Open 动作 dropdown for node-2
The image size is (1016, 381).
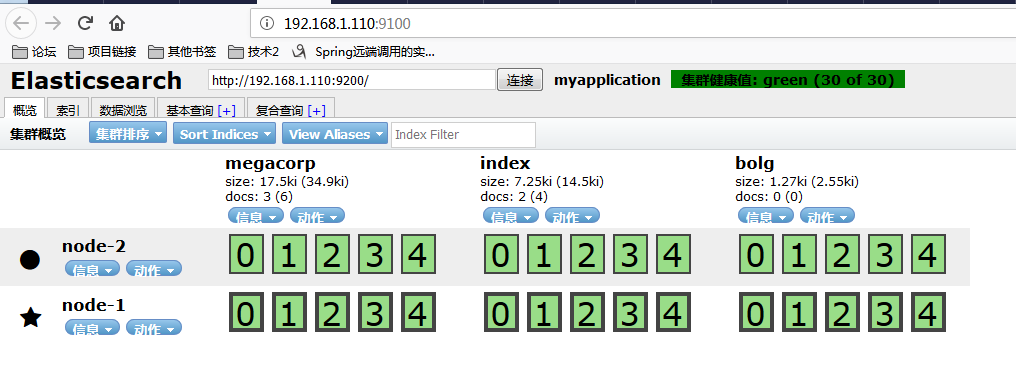pyautogui.click(x=154, y=269)
